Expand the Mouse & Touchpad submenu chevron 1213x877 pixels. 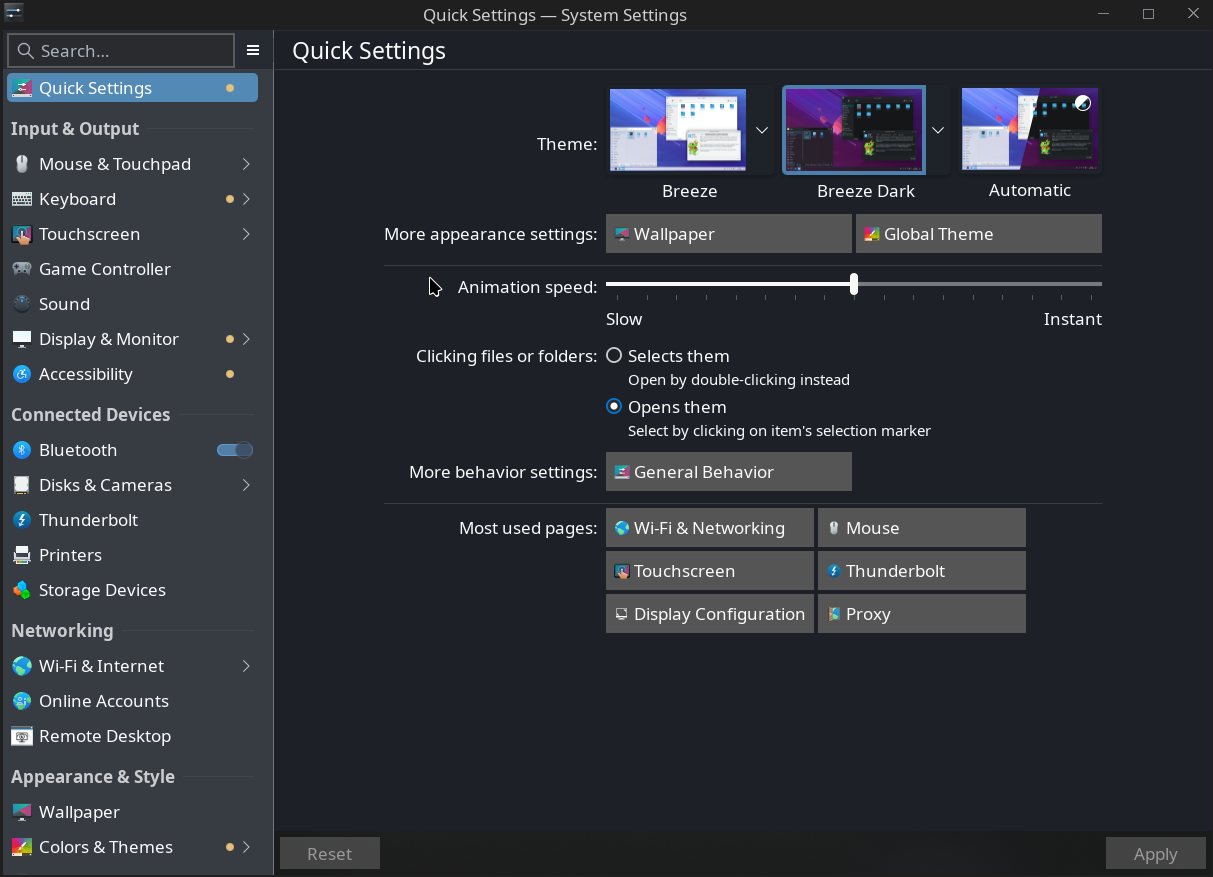point(246,164)
